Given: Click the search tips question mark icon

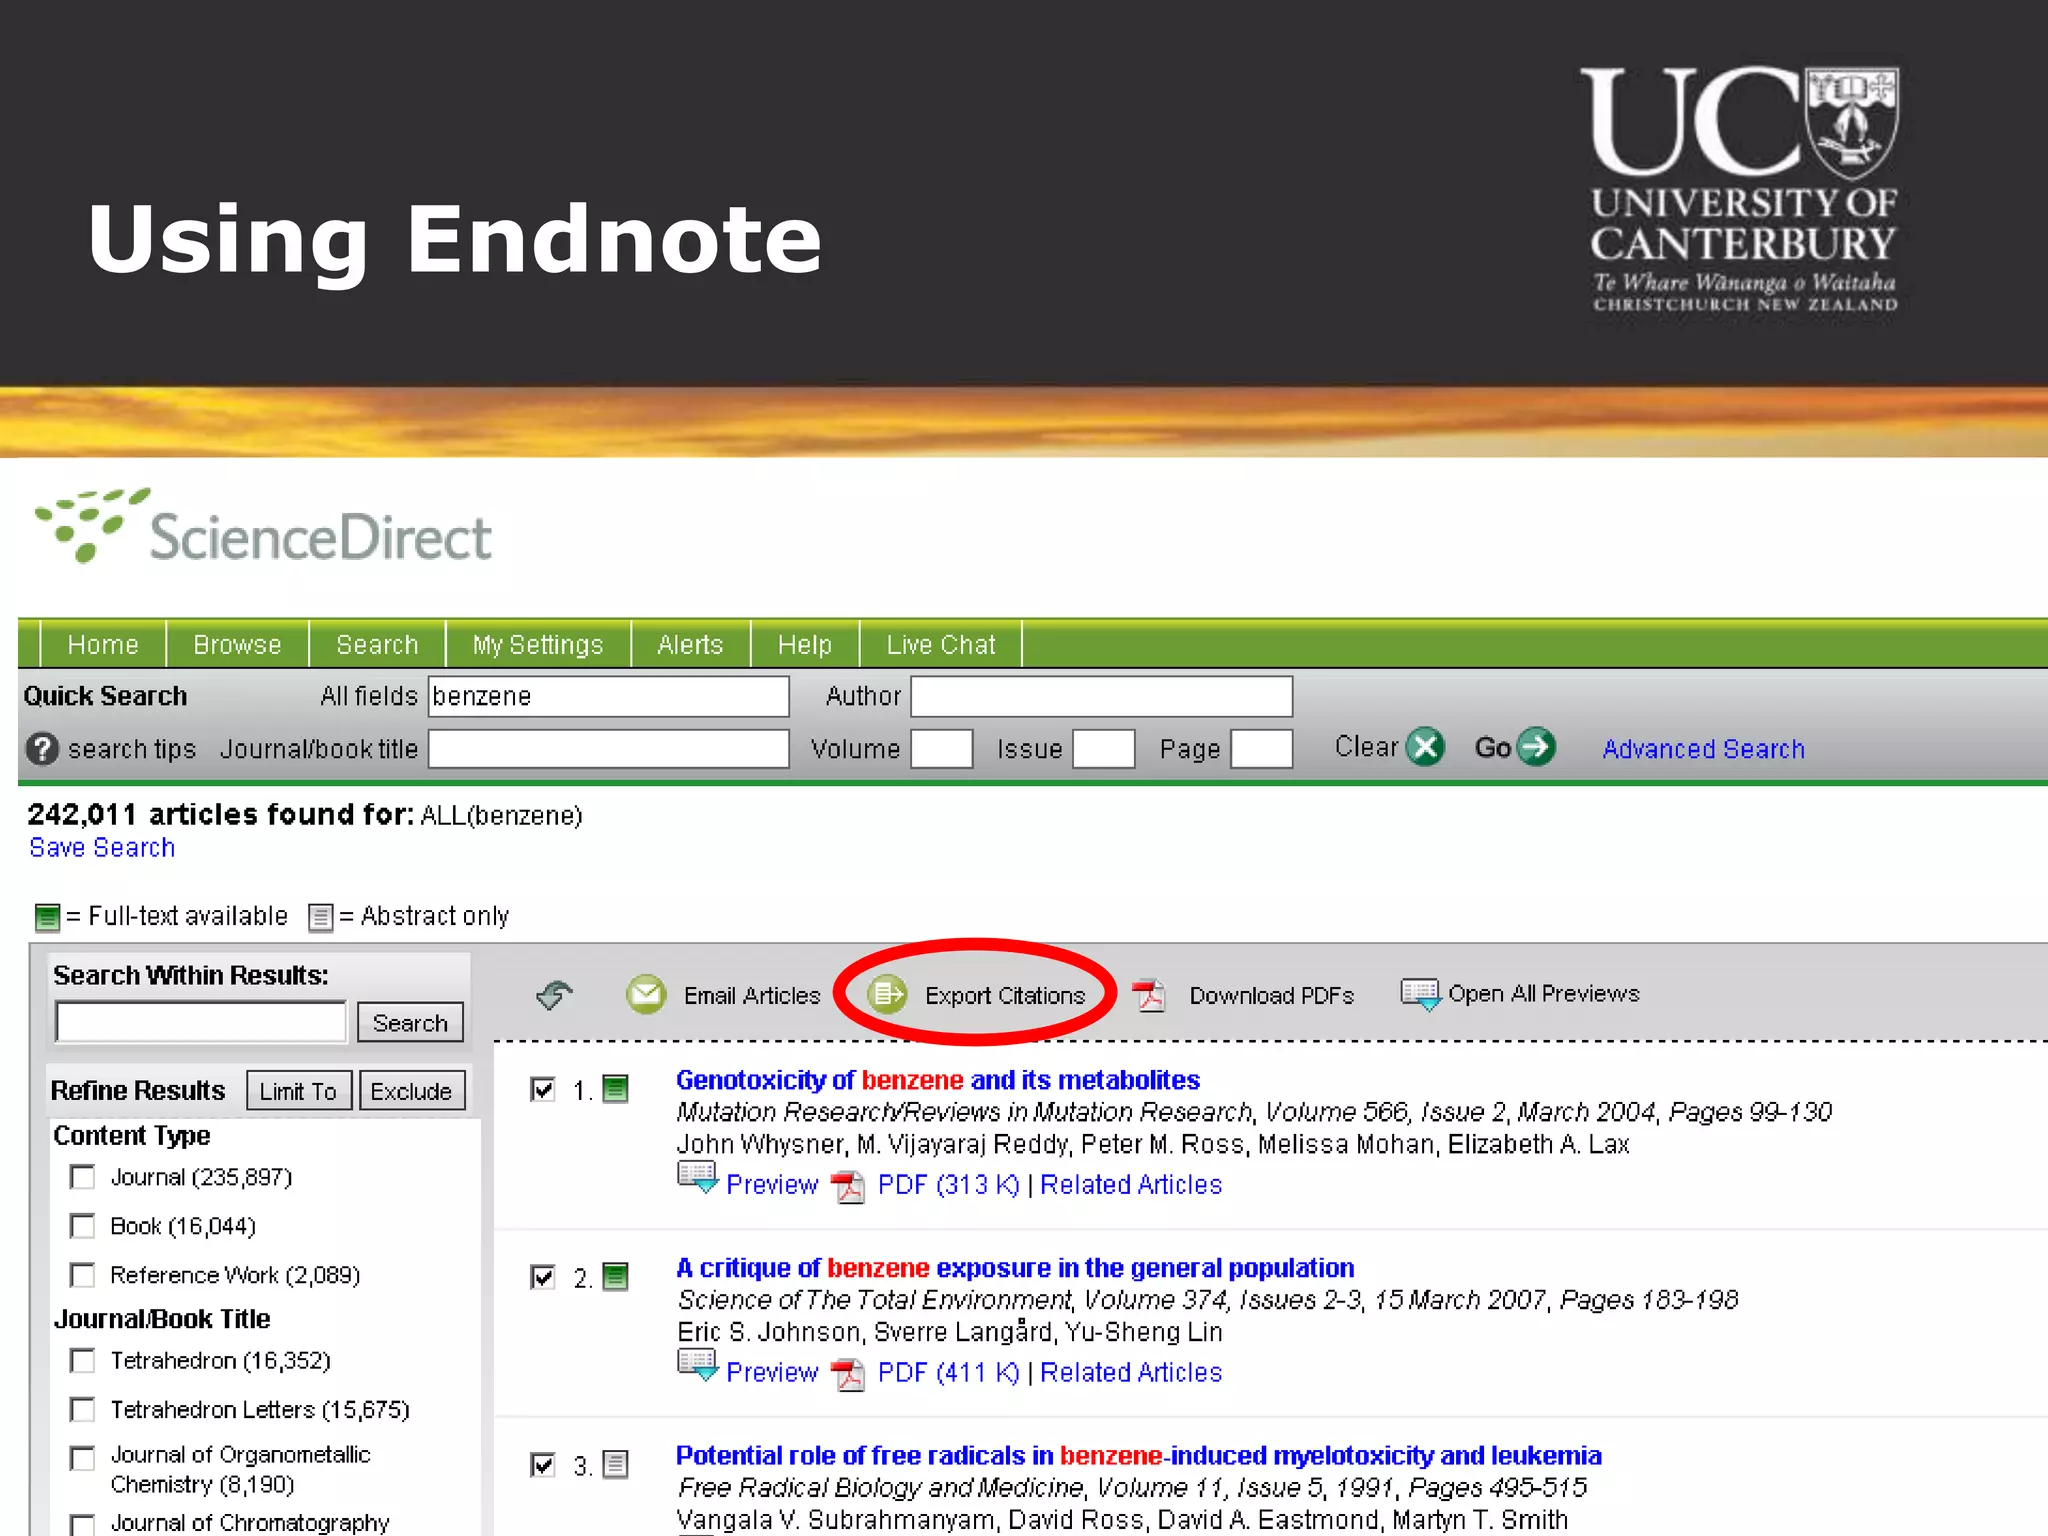Looking at the screenshot, I should (x=42, y=749).
